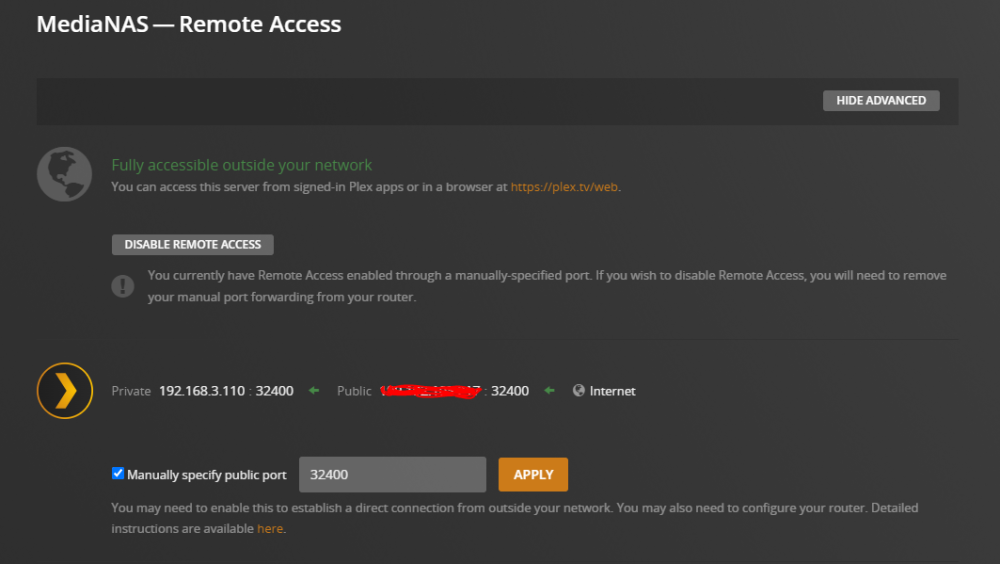Click the redacted public IP address

coord(430,391)
